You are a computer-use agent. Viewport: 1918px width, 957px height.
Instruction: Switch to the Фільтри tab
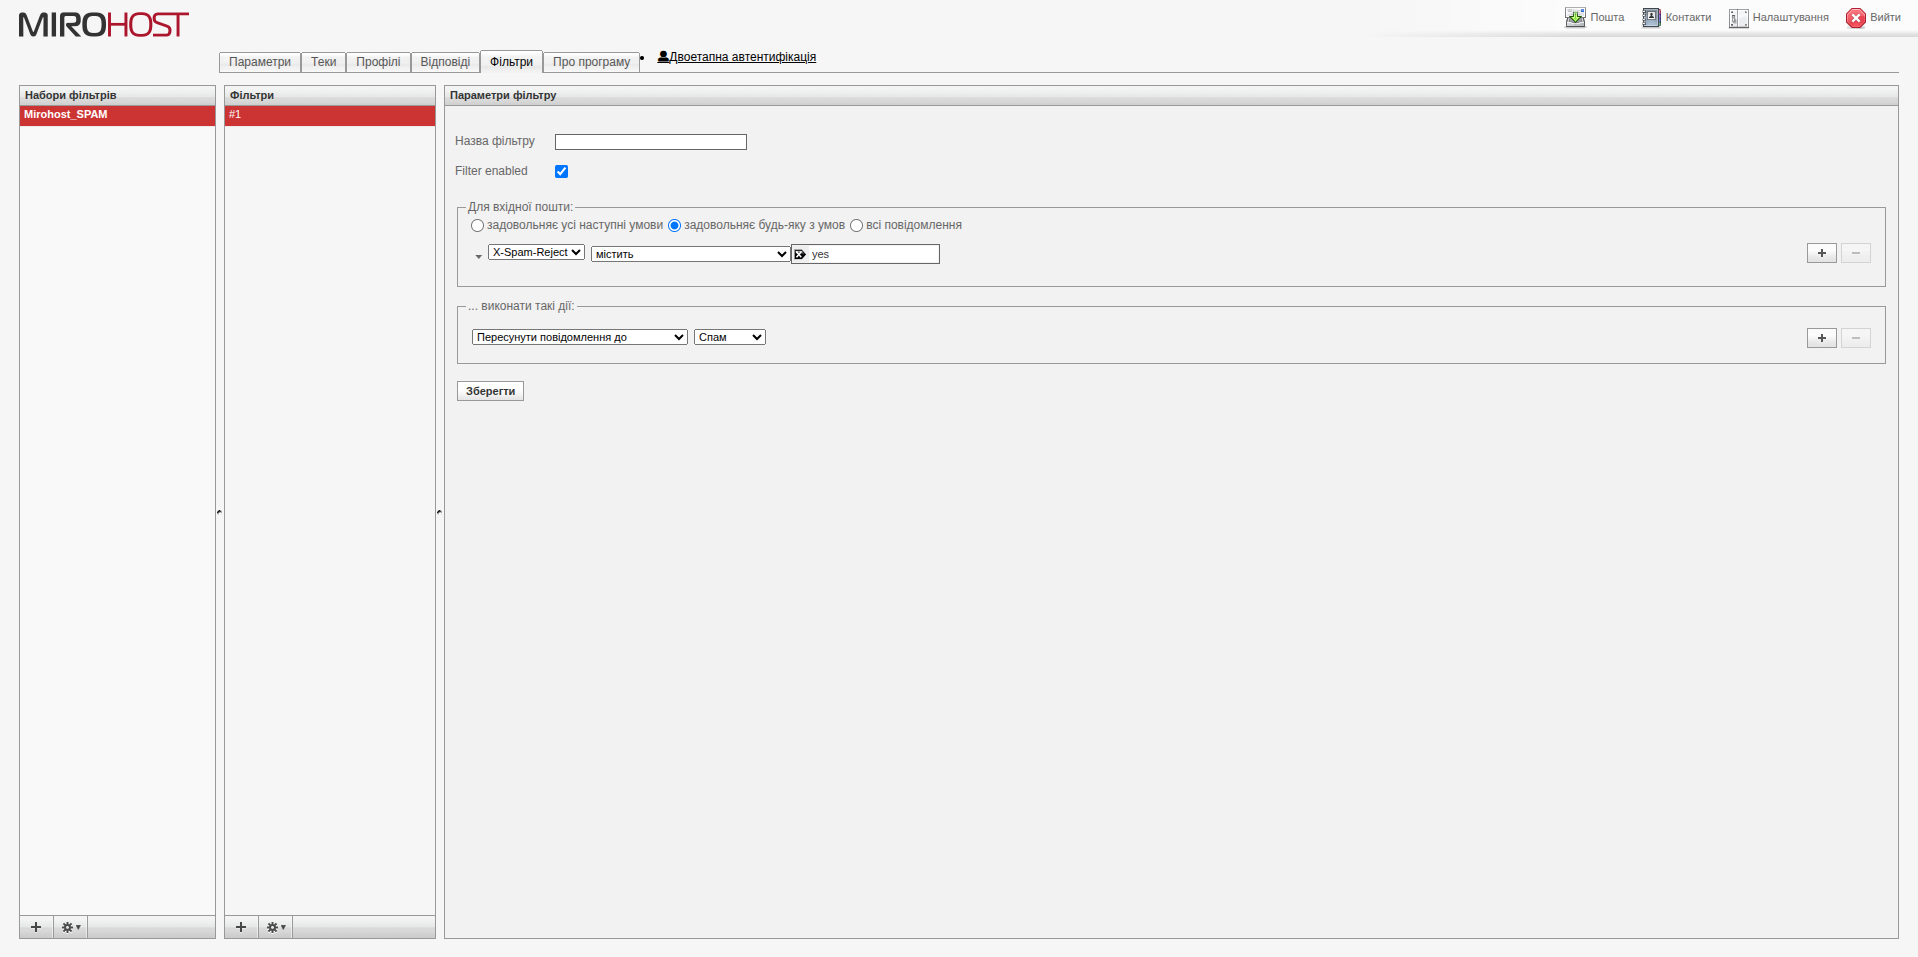pyautogui.click(x=511, y=62)
